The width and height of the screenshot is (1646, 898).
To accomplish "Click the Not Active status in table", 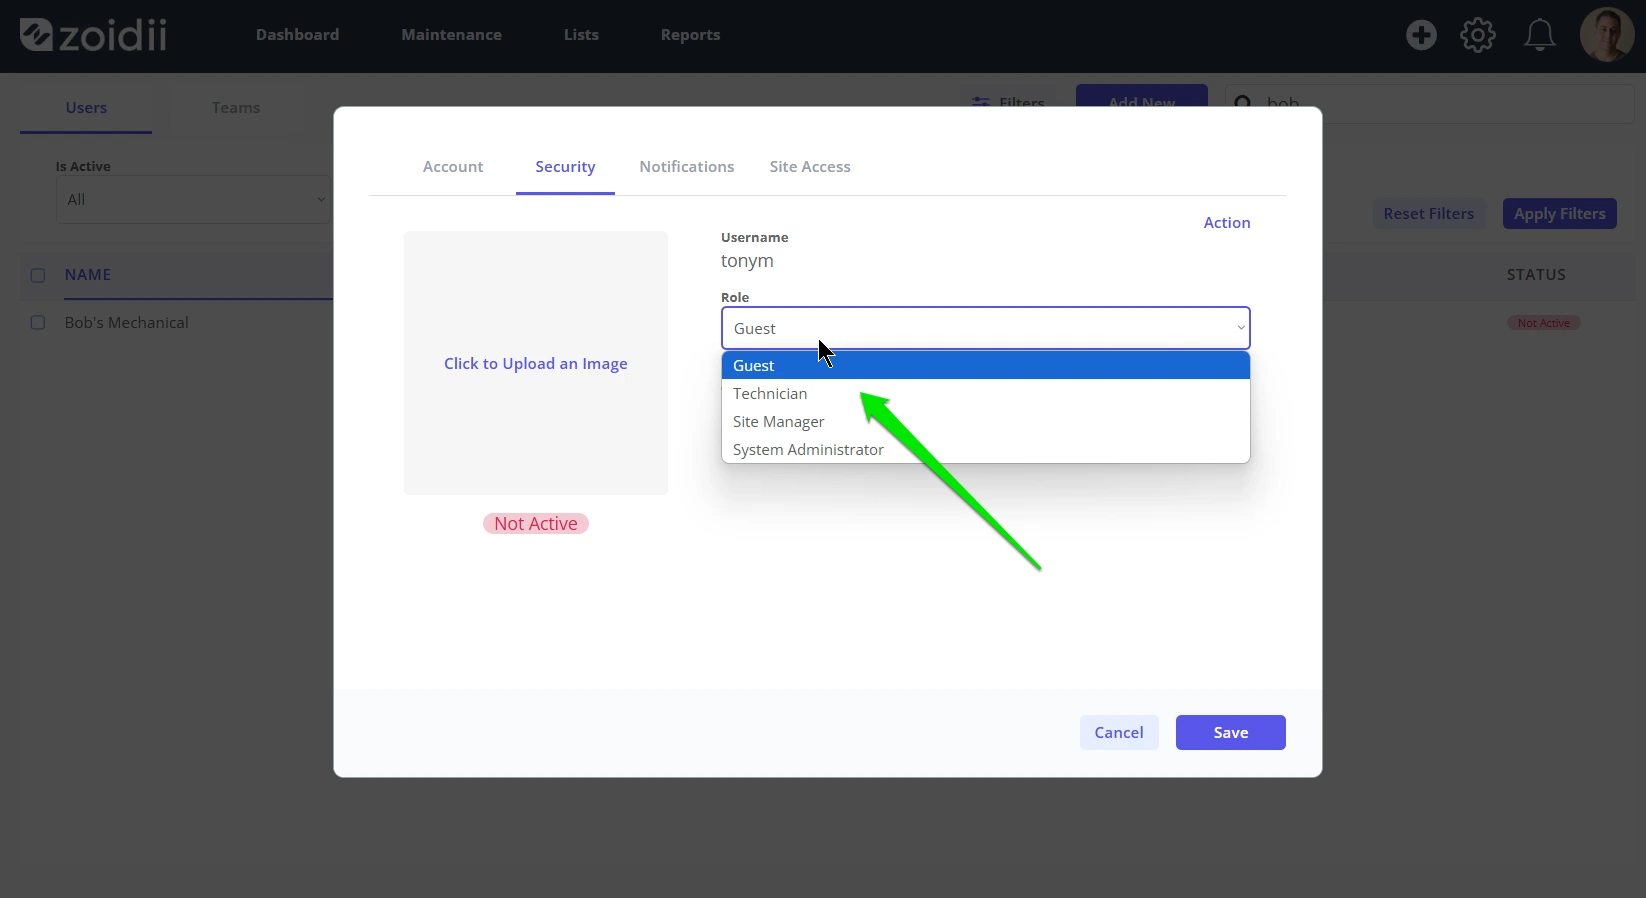I will tap(1544, 323).
